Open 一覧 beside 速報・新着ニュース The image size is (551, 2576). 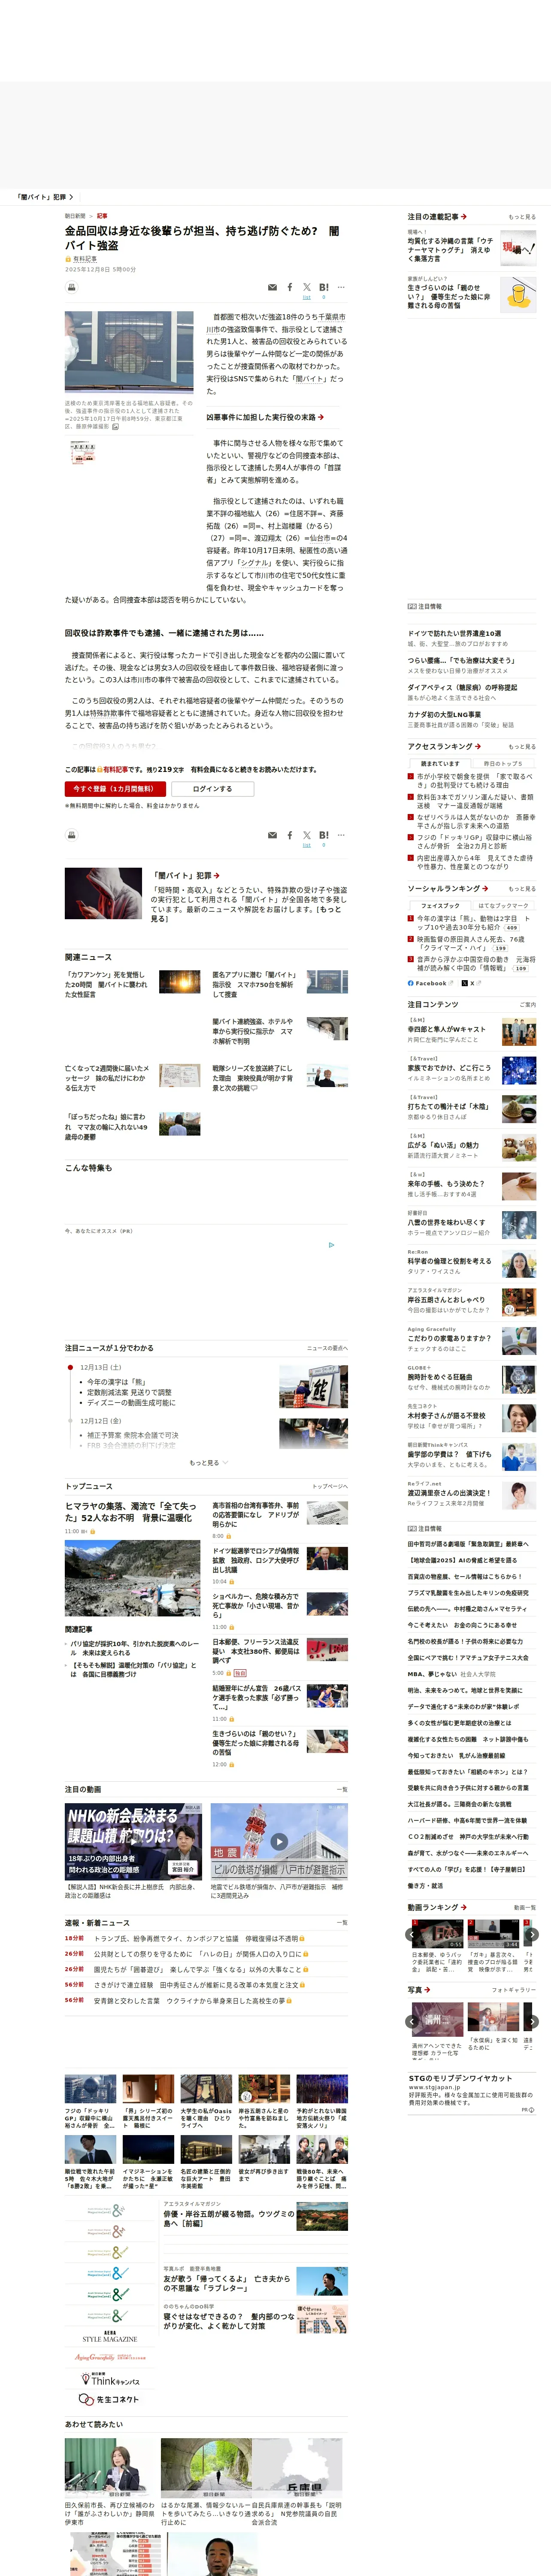pos(342,1922)
